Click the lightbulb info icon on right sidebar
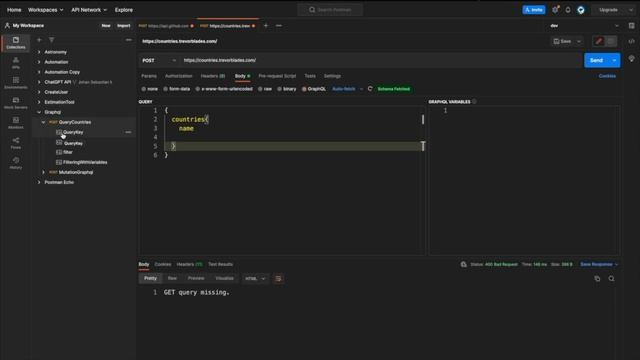Viewport: 640px width, 360px height. coord(631,59)
